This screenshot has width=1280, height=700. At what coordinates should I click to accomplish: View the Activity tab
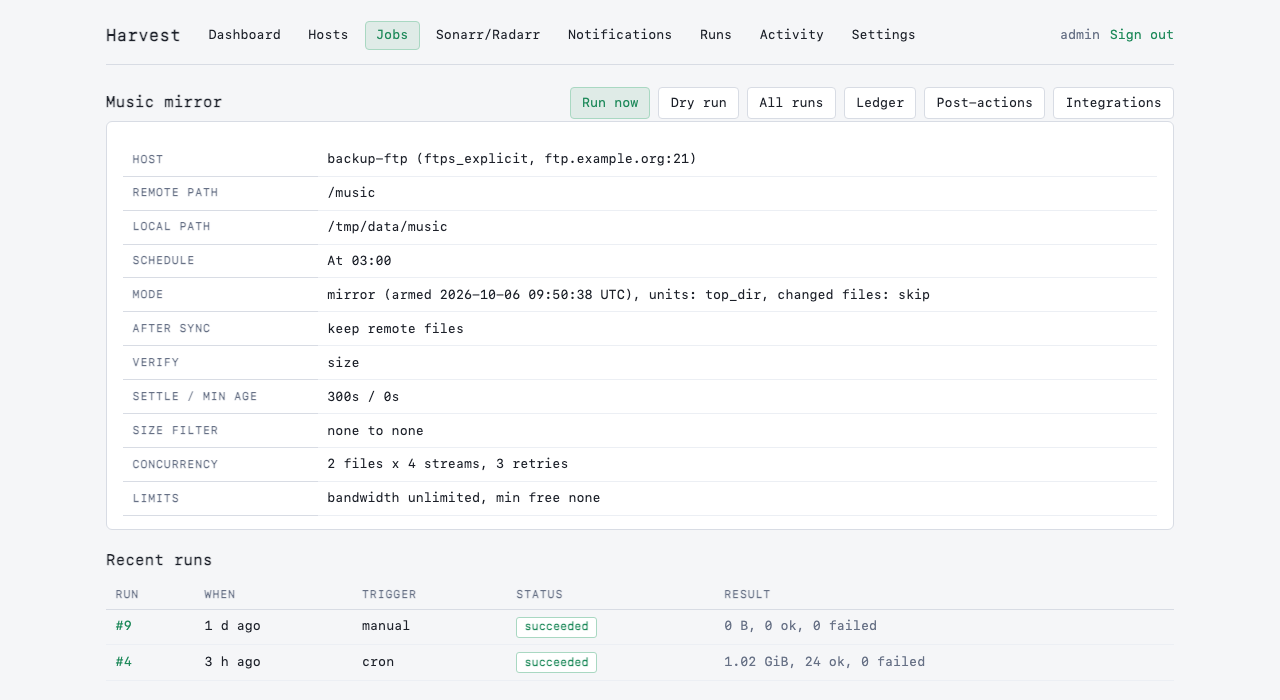(792, 35)
